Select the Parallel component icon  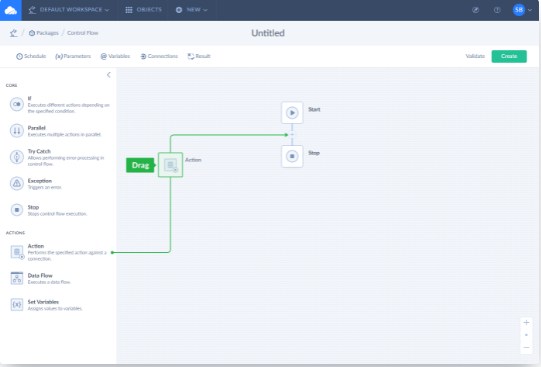pos(17,131)
